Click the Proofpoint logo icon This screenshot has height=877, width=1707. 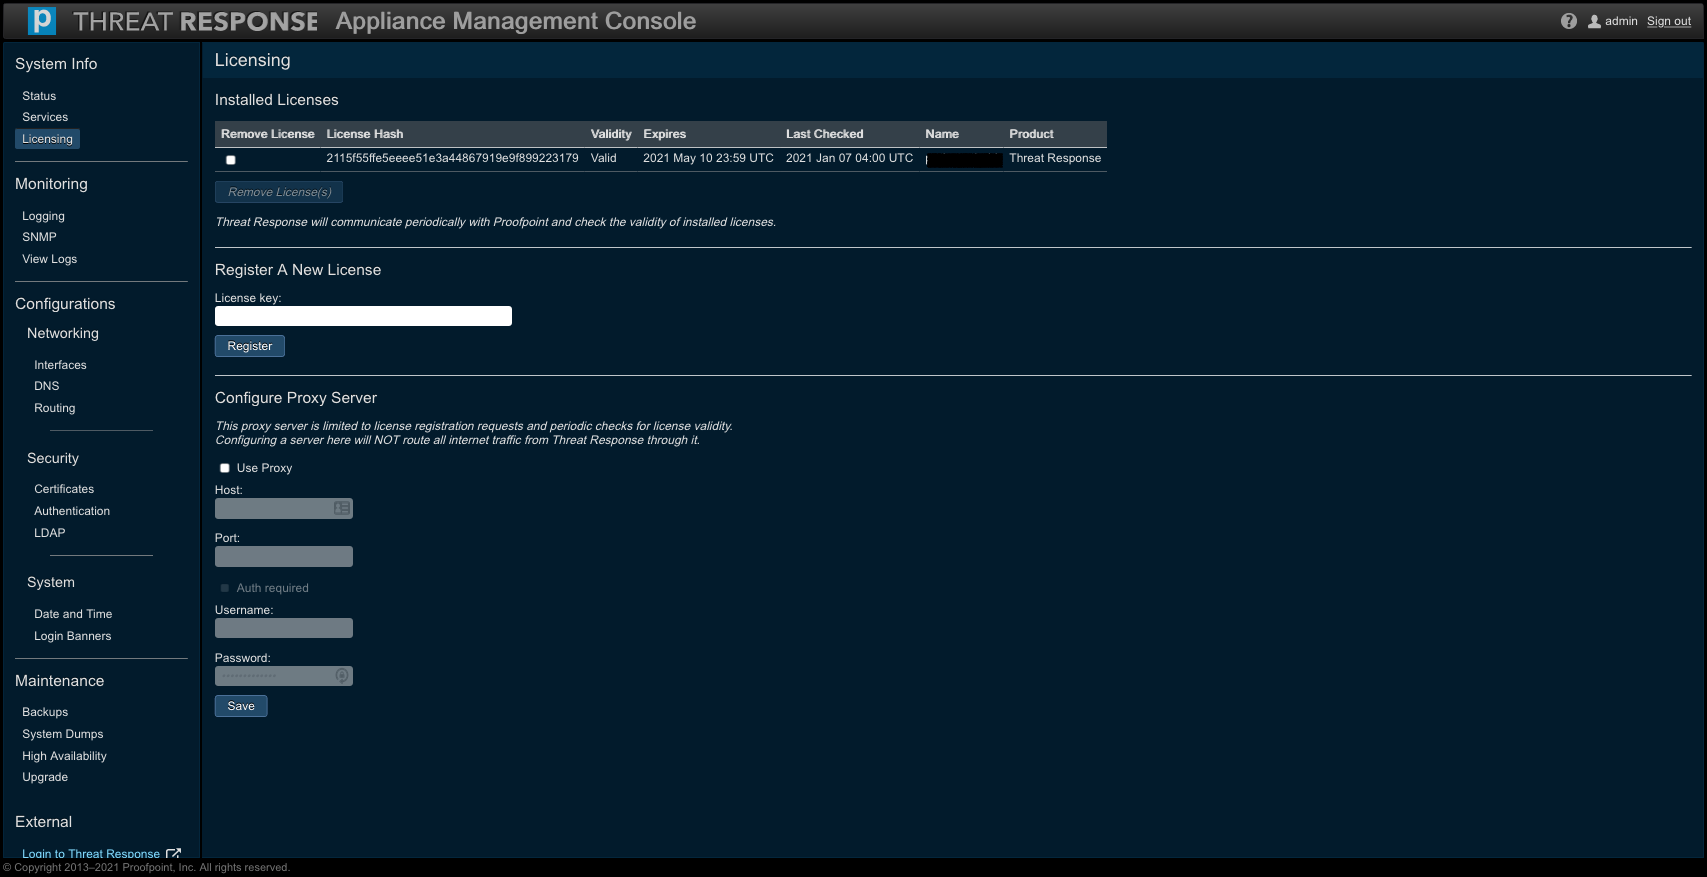pos(42,21)
